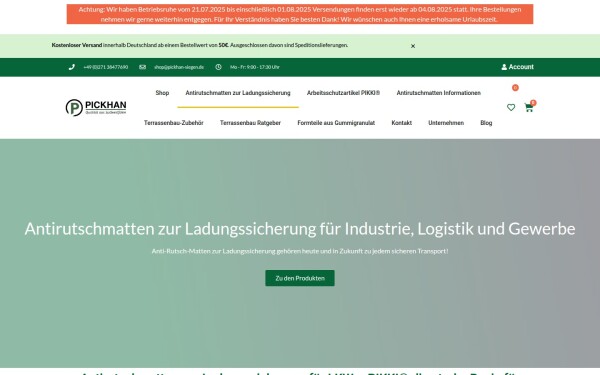Click the hero heading Antirutschmatten zur Ladungssicherung
The width and height of the screenshot is (600, 375).
[x=300, y=229]
